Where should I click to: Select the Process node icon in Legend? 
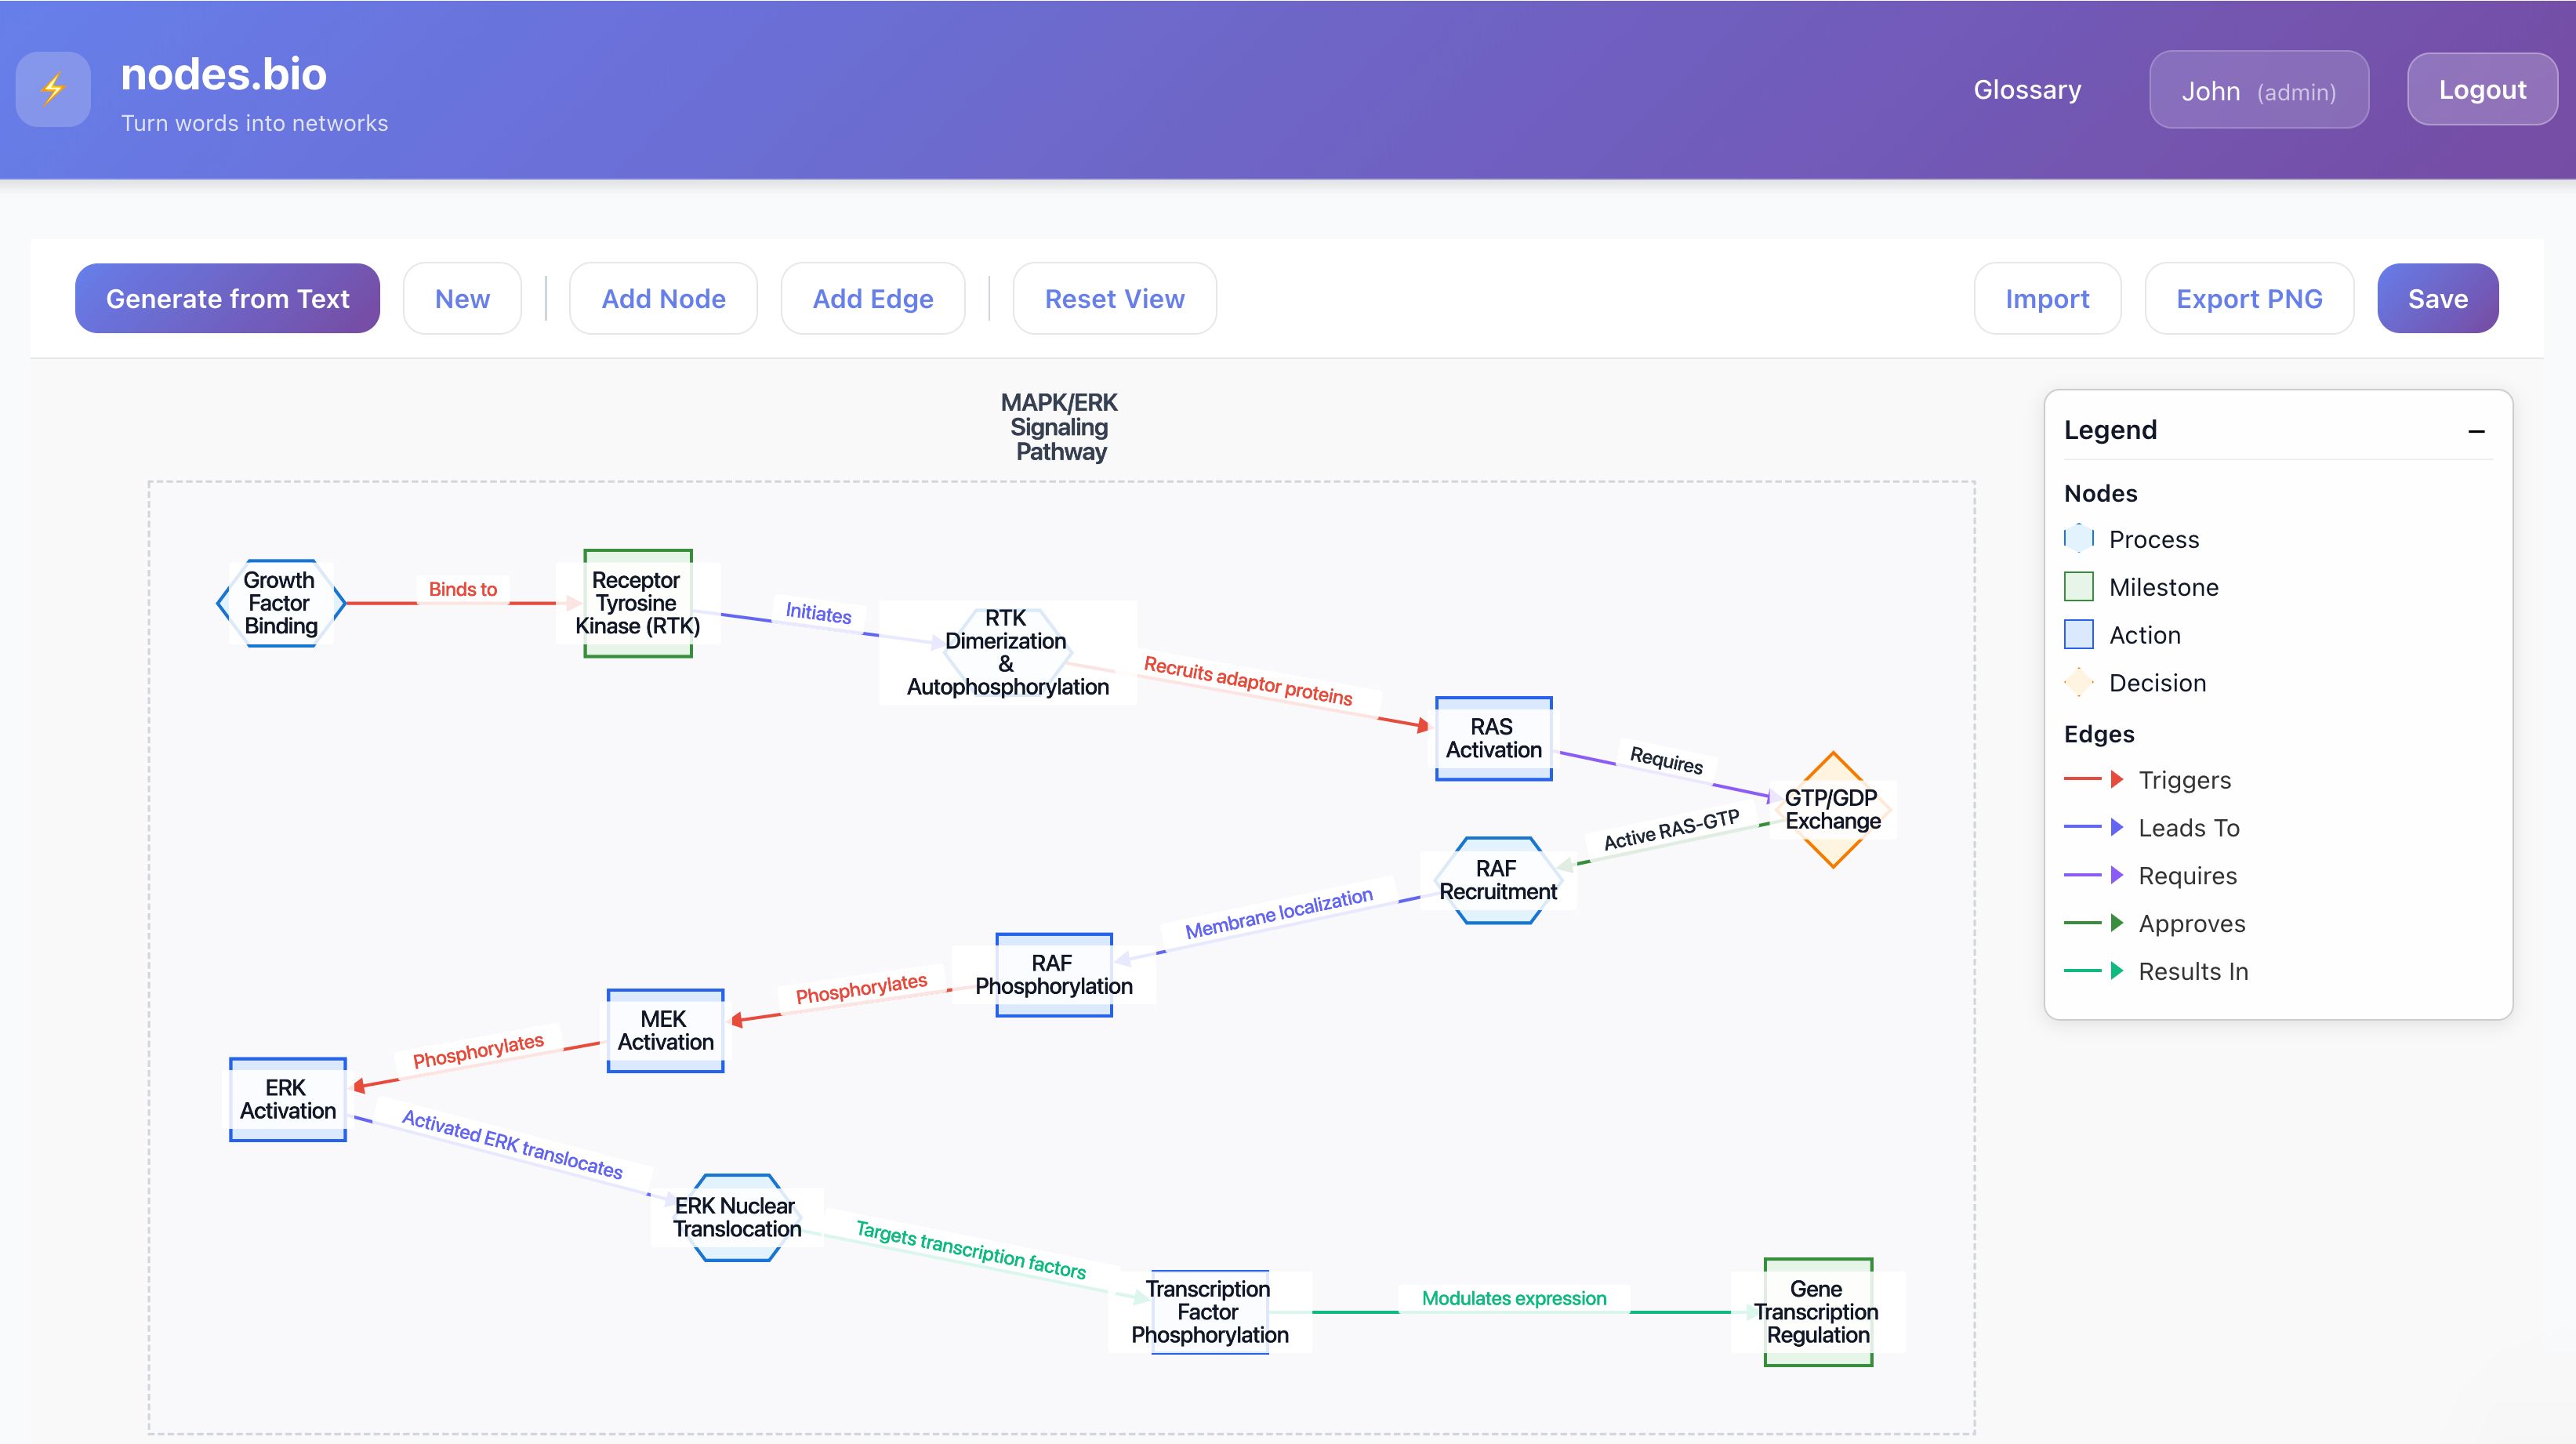coord(2080,538)
